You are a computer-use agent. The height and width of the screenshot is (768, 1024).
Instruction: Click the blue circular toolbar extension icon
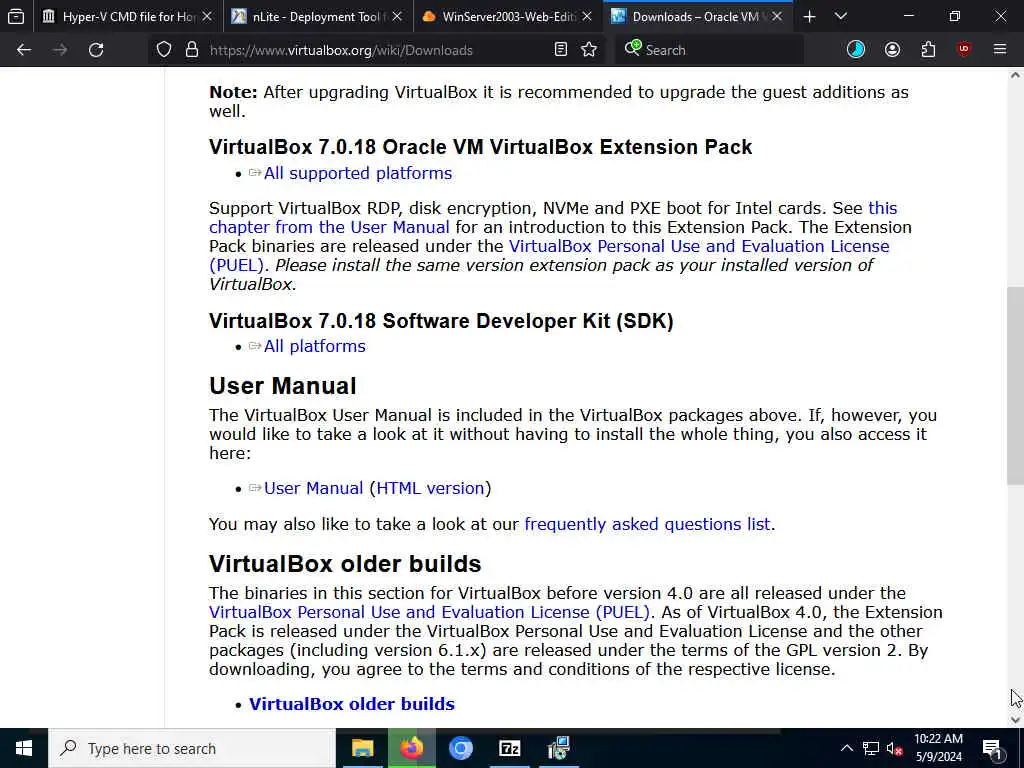coord(856,50)
